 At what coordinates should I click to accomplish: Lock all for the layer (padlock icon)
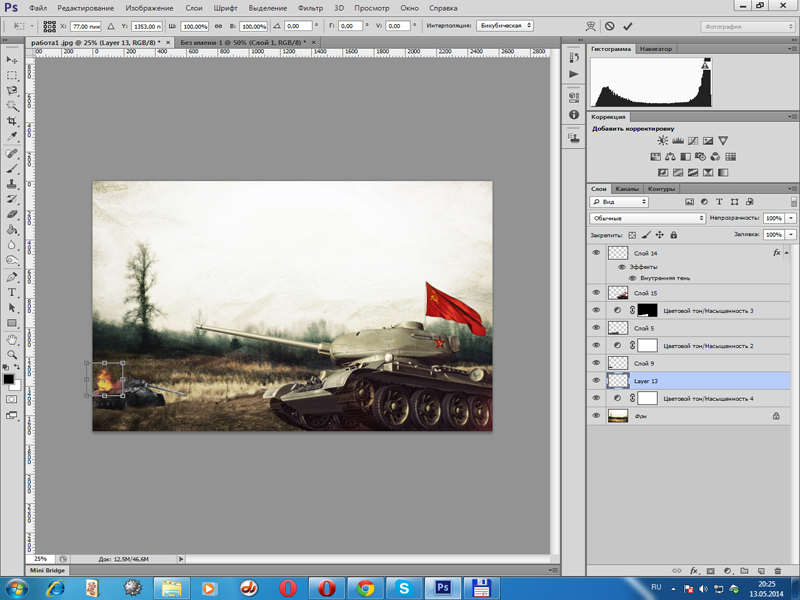pos(673,235)
